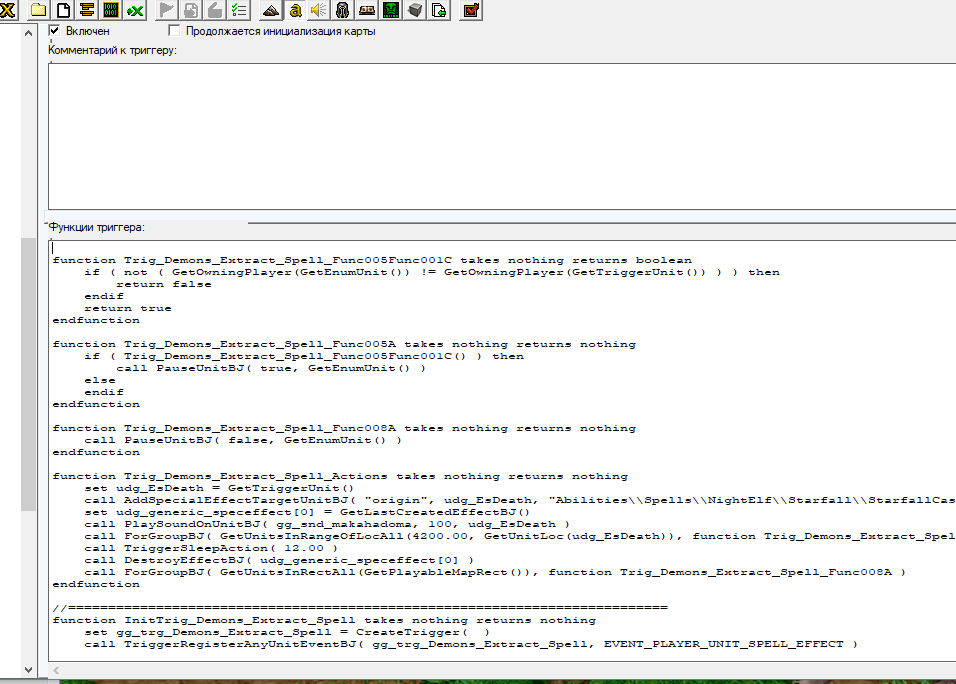The height and width of the screenshot is (684, 956).
Task: Click the TriggerRegisterAnyUnitEventBJ code line
Action: (x=471, y=644)
